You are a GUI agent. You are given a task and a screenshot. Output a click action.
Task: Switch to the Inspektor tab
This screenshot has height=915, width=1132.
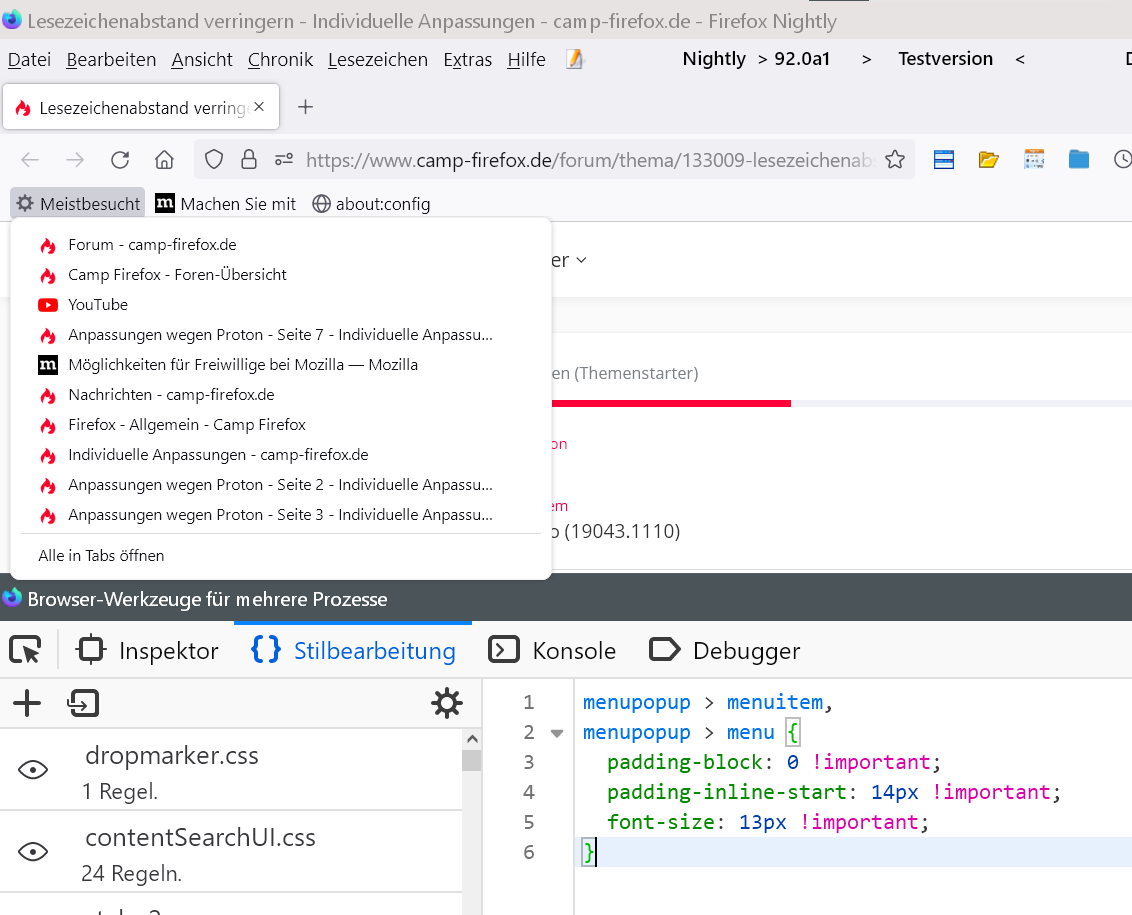pyautogui.click(x=148, y=651)
